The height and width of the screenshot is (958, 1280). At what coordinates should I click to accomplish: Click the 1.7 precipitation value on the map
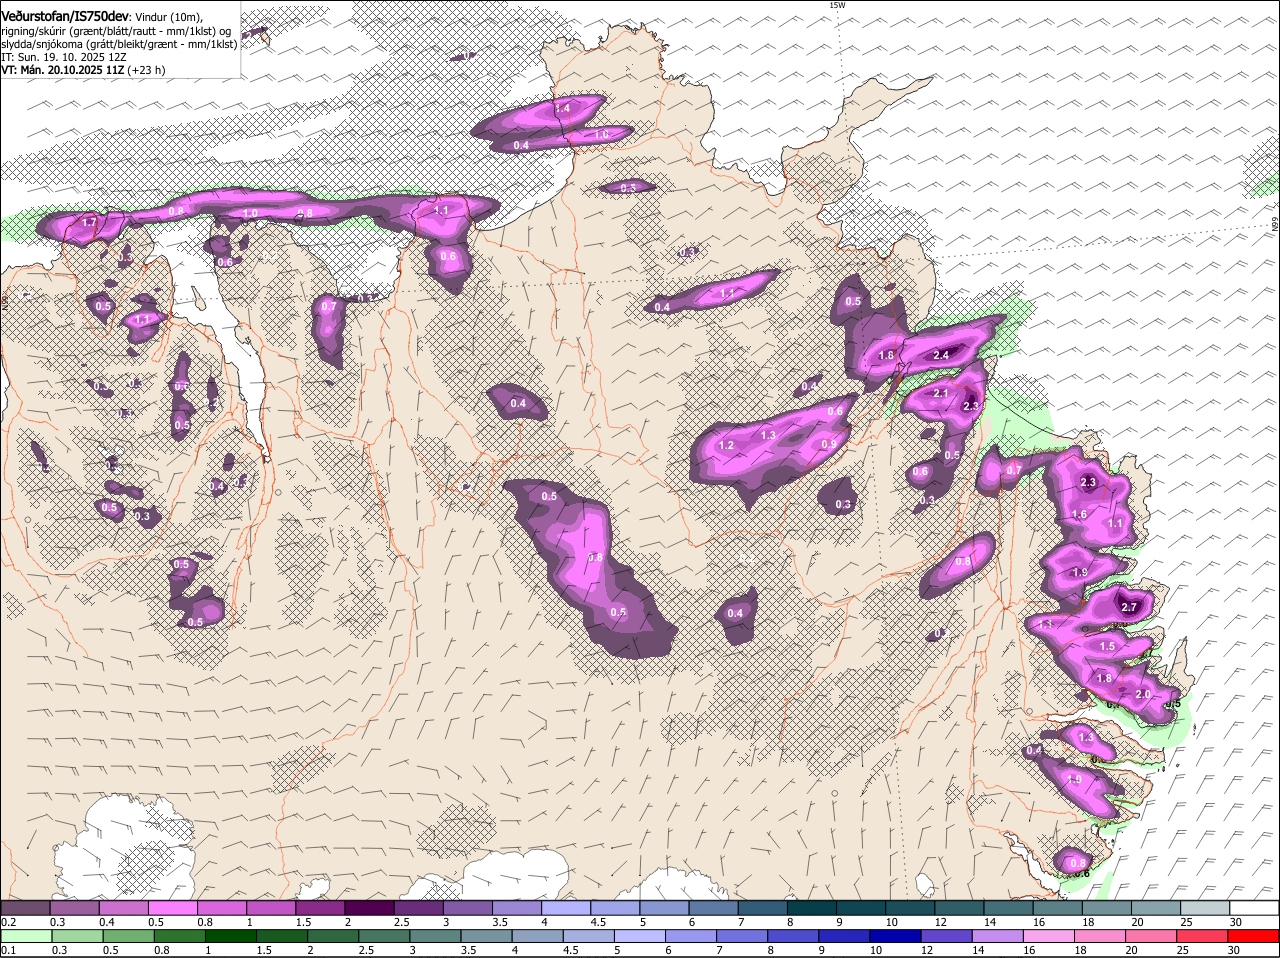(89, 222)
